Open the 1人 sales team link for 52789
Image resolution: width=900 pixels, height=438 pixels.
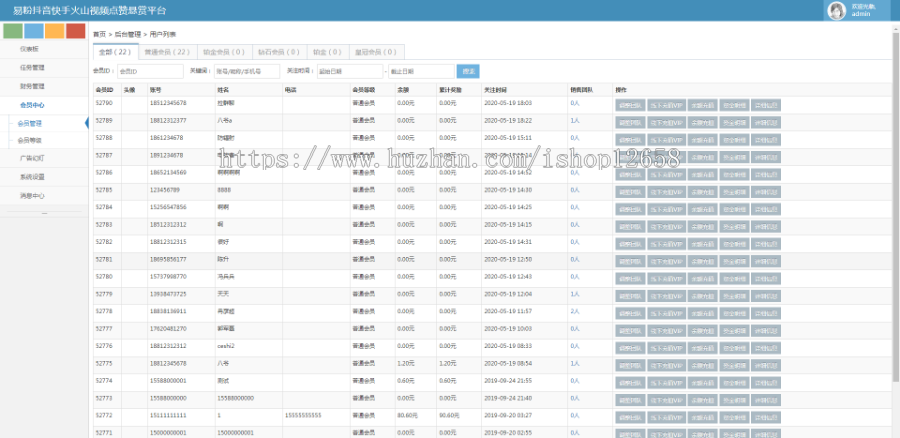(x=575, y=120)
